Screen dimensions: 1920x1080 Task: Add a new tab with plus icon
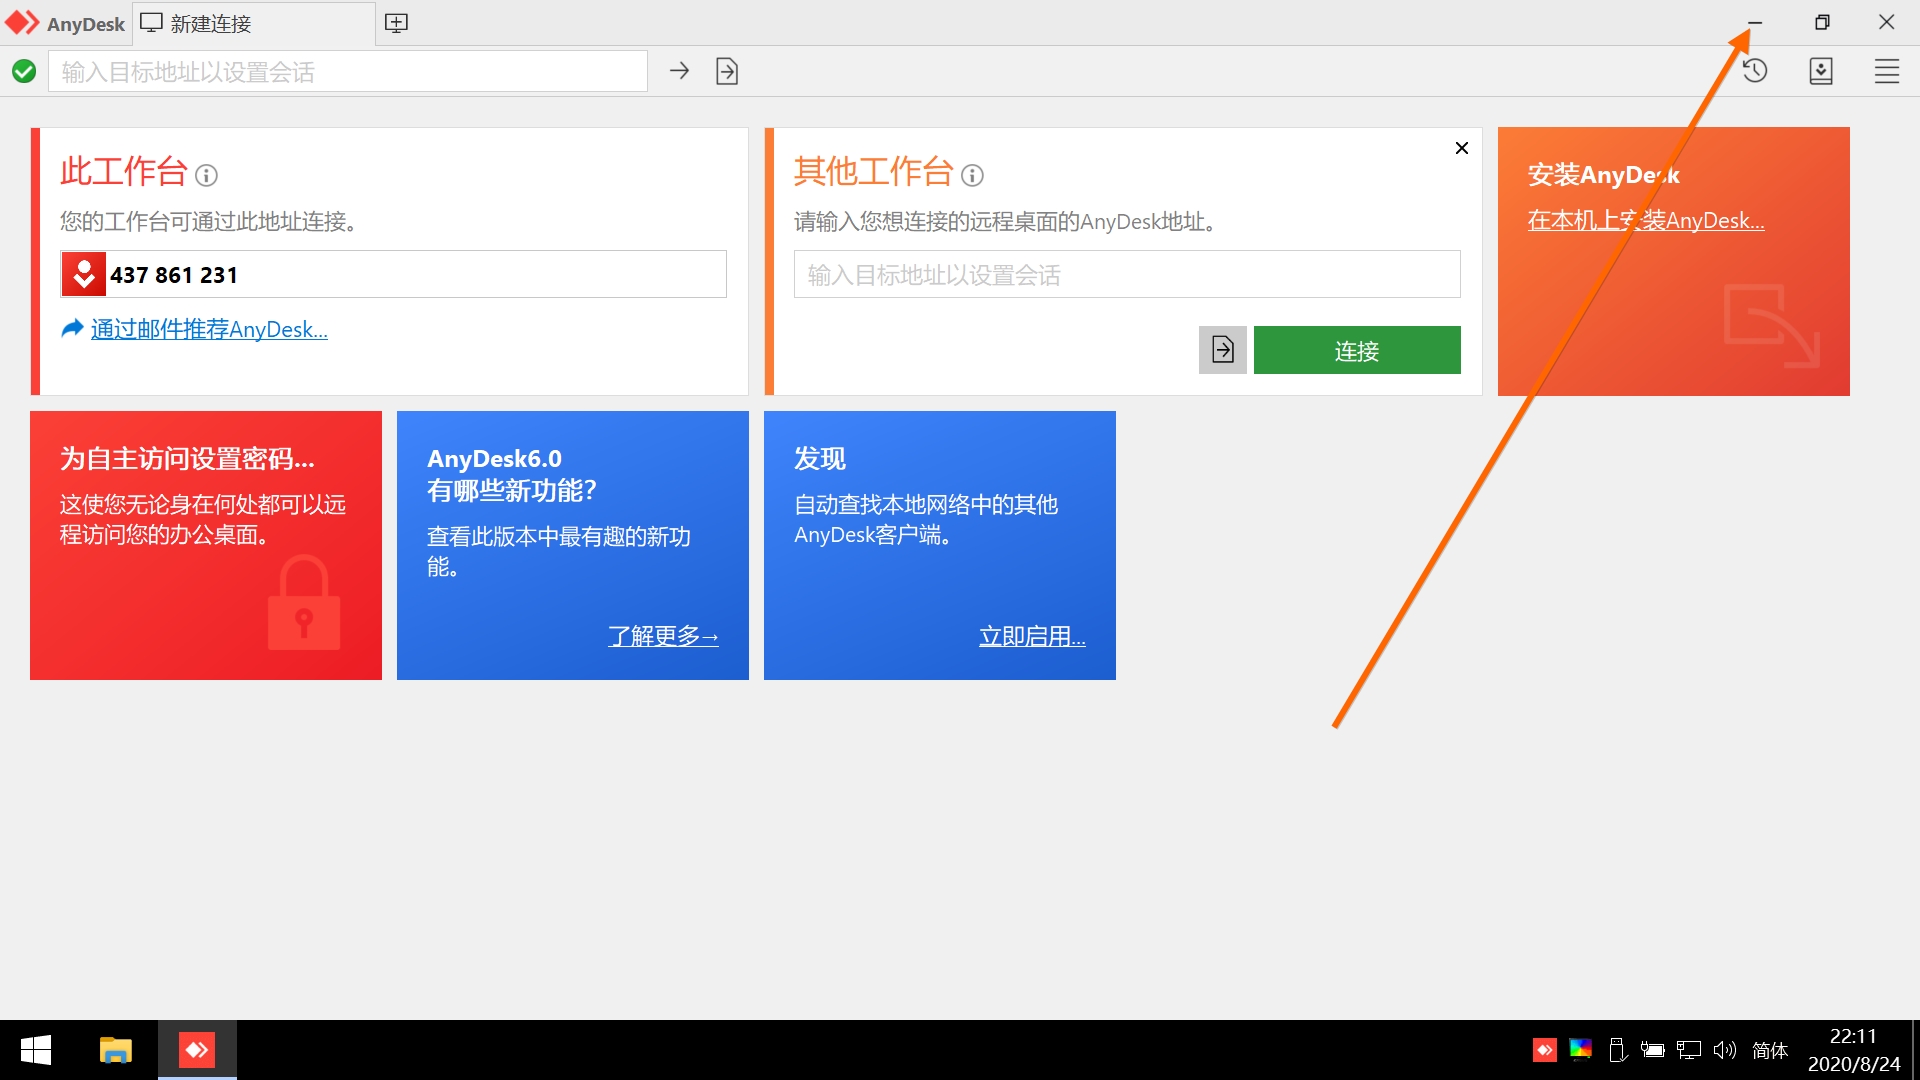coord(396,23)
